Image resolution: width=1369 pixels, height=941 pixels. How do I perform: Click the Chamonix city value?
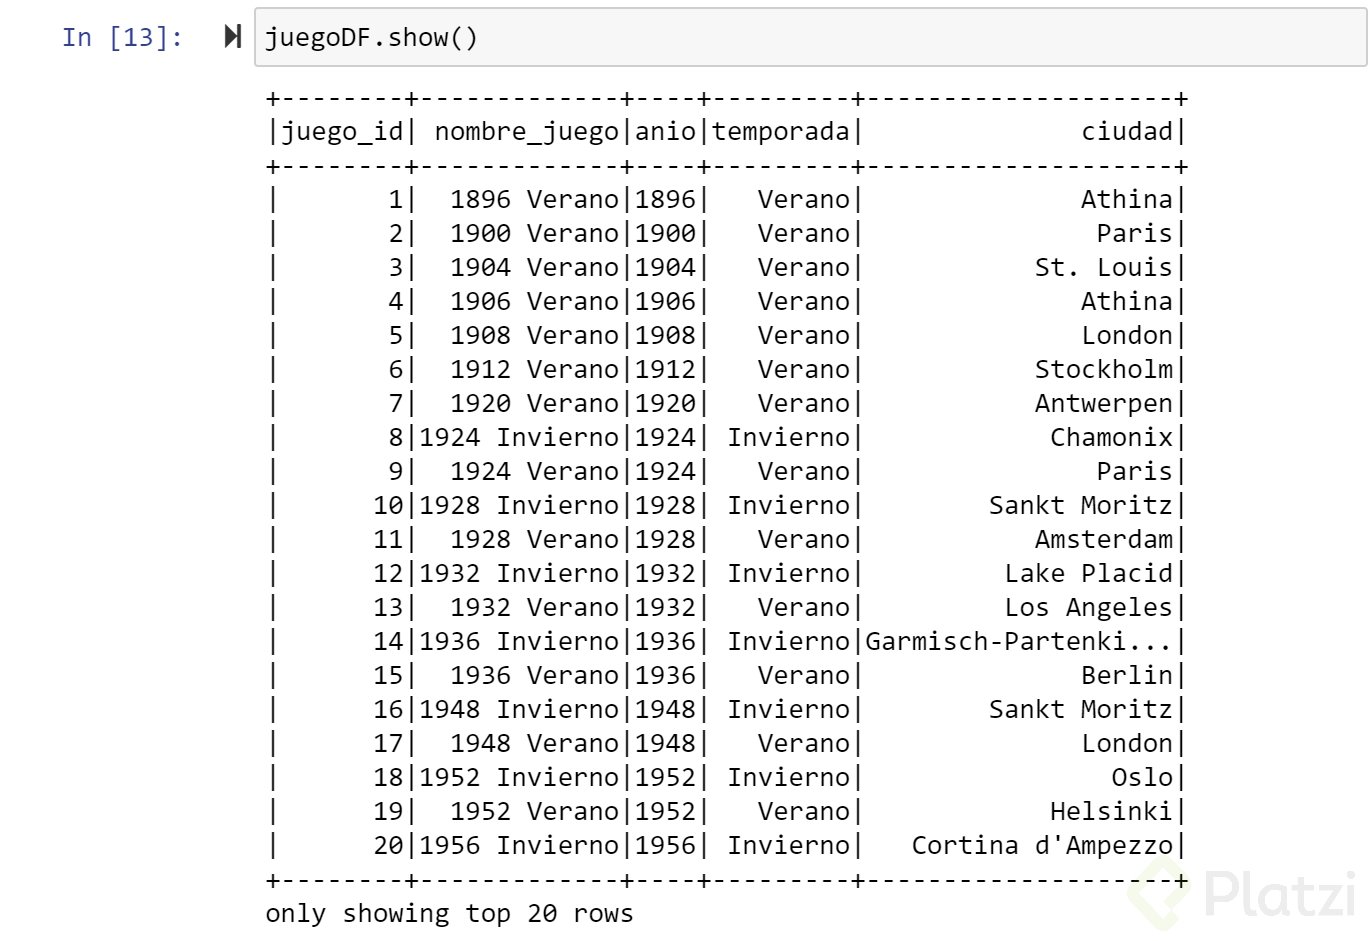[x=1110, y=437]
